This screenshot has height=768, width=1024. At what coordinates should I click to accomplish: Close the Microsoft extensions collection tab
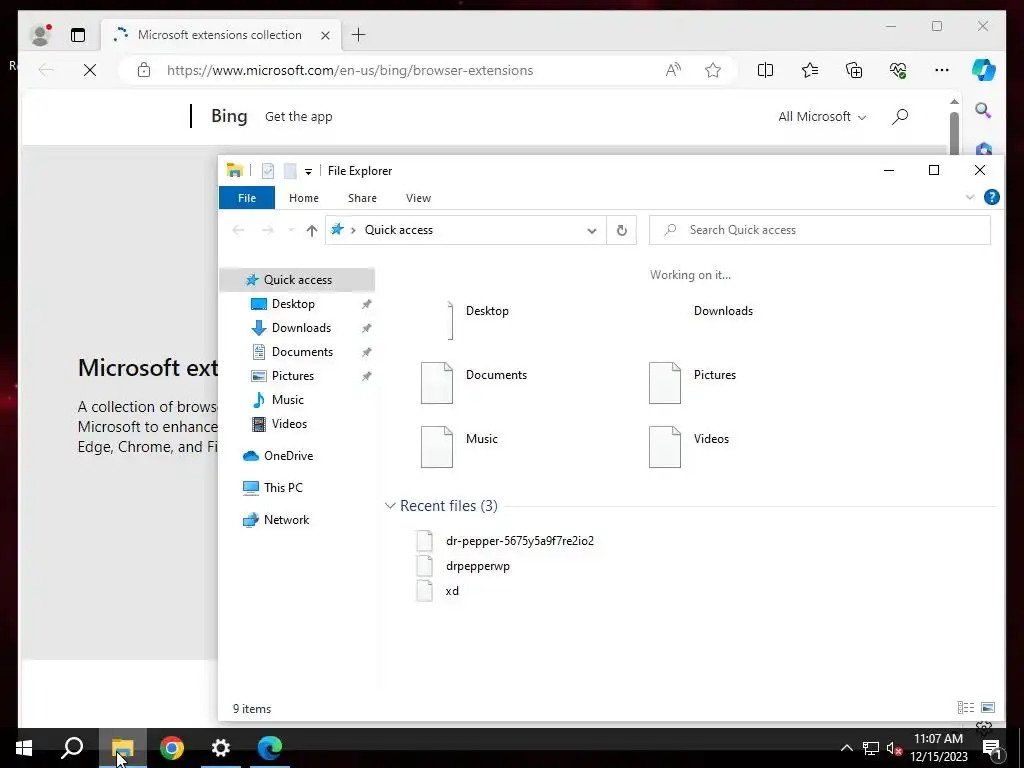(x=325, y=35)
